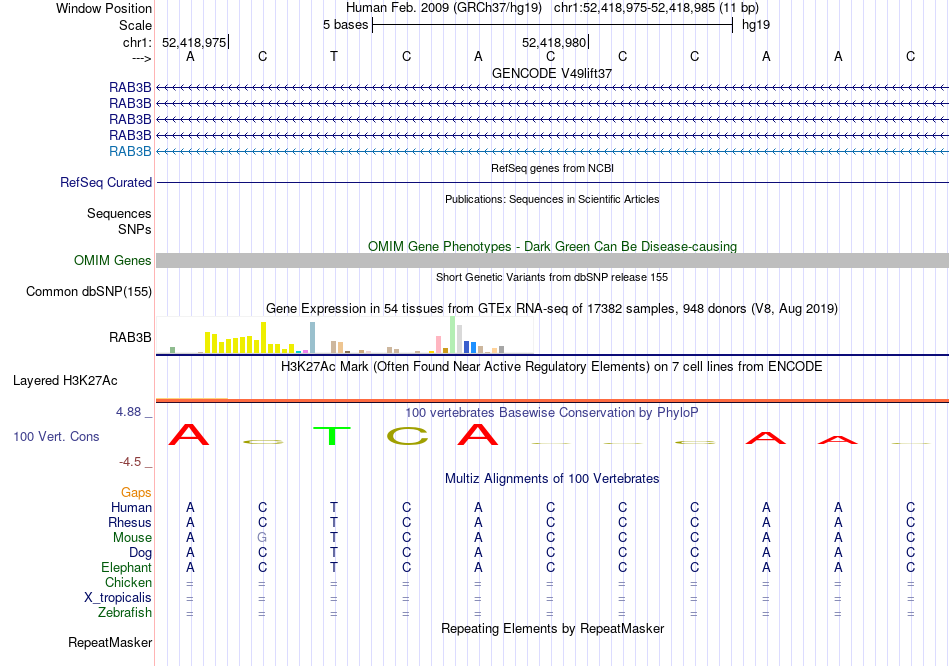
Task: Open RefSeq genes from NCBI track title
Action: coord(552,168)
